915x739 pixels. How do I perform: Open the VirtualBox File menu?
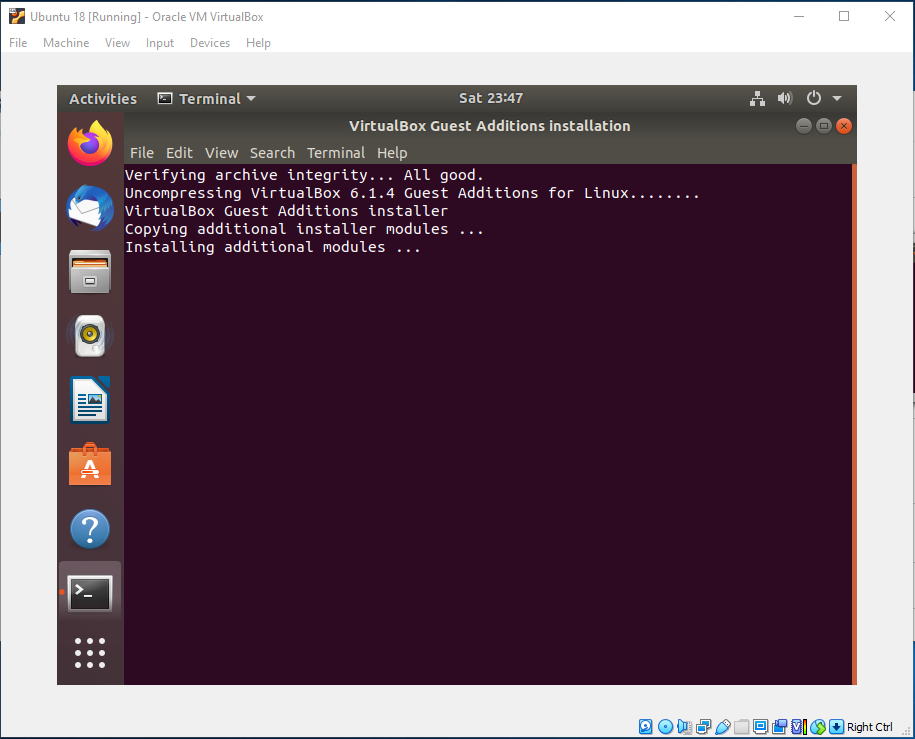18,43
